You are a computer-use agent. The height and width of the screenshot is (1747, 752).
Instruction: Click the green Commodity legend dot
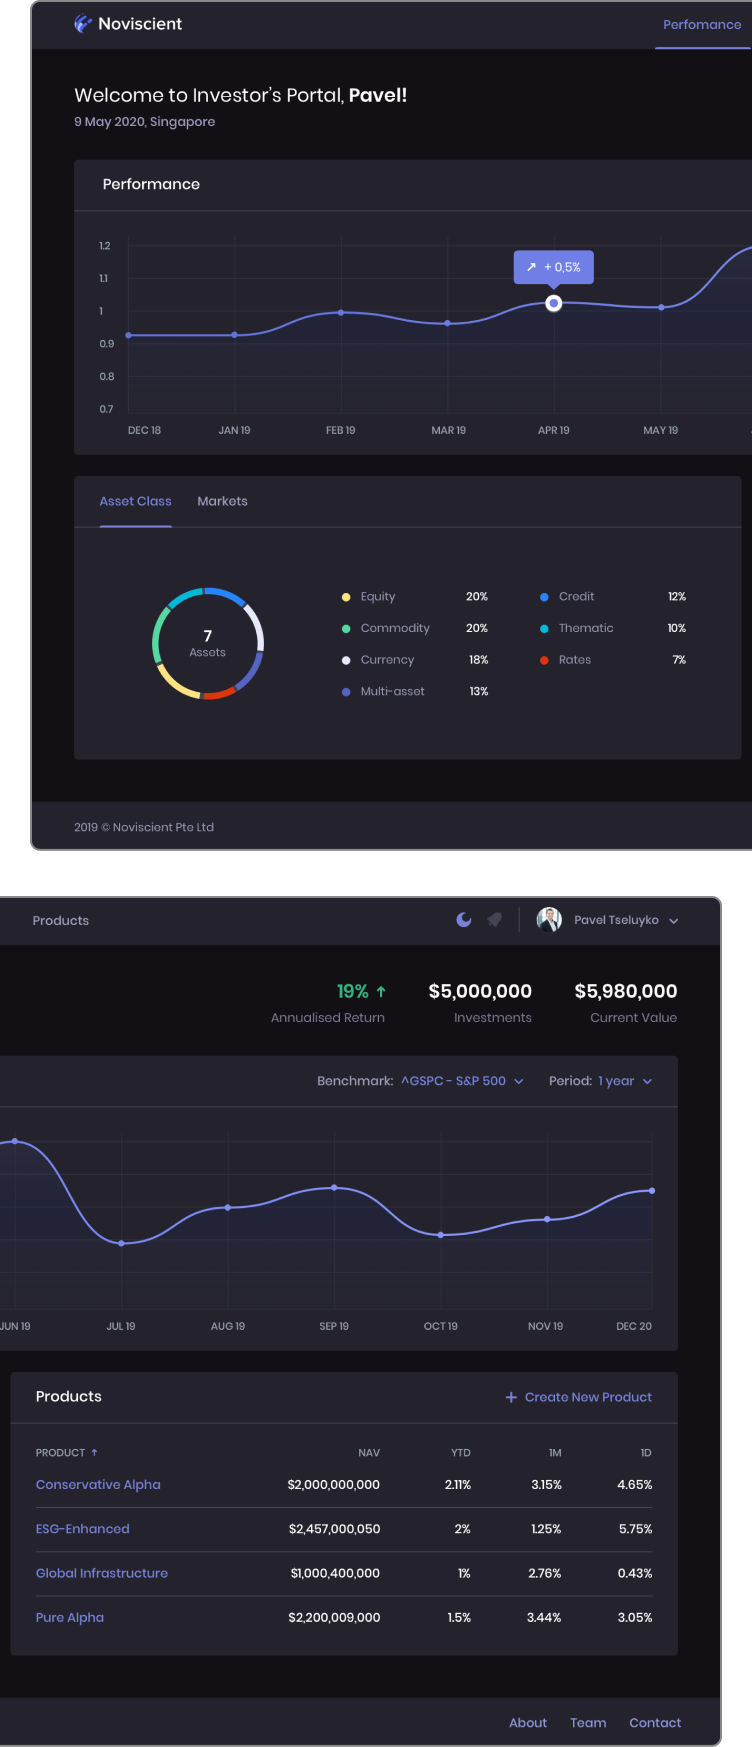click(346, 629)
